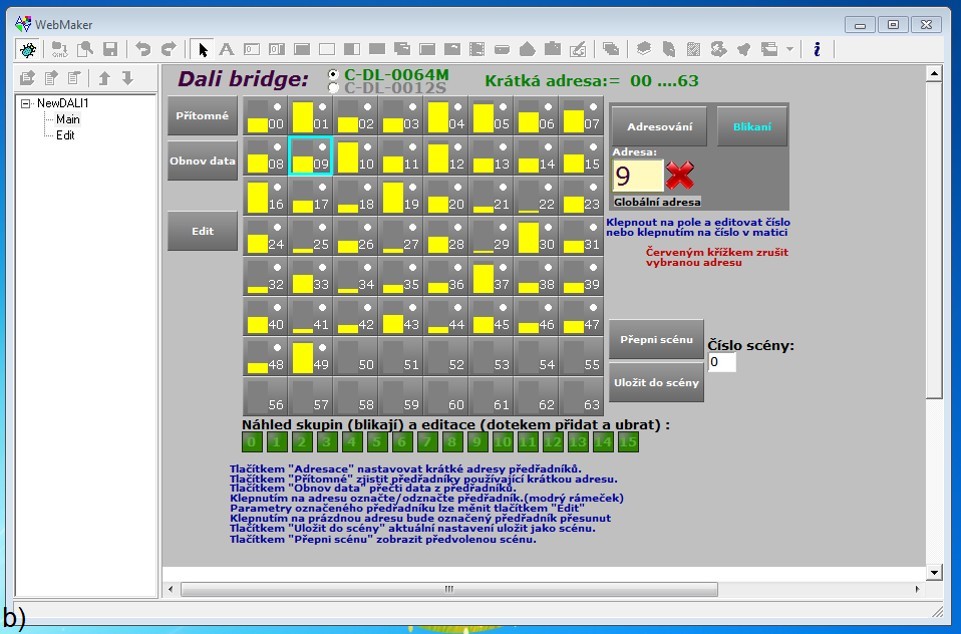Select ballast address 09 in the matrix
Screen dimensions: 961x634
[x=311, y=156]
